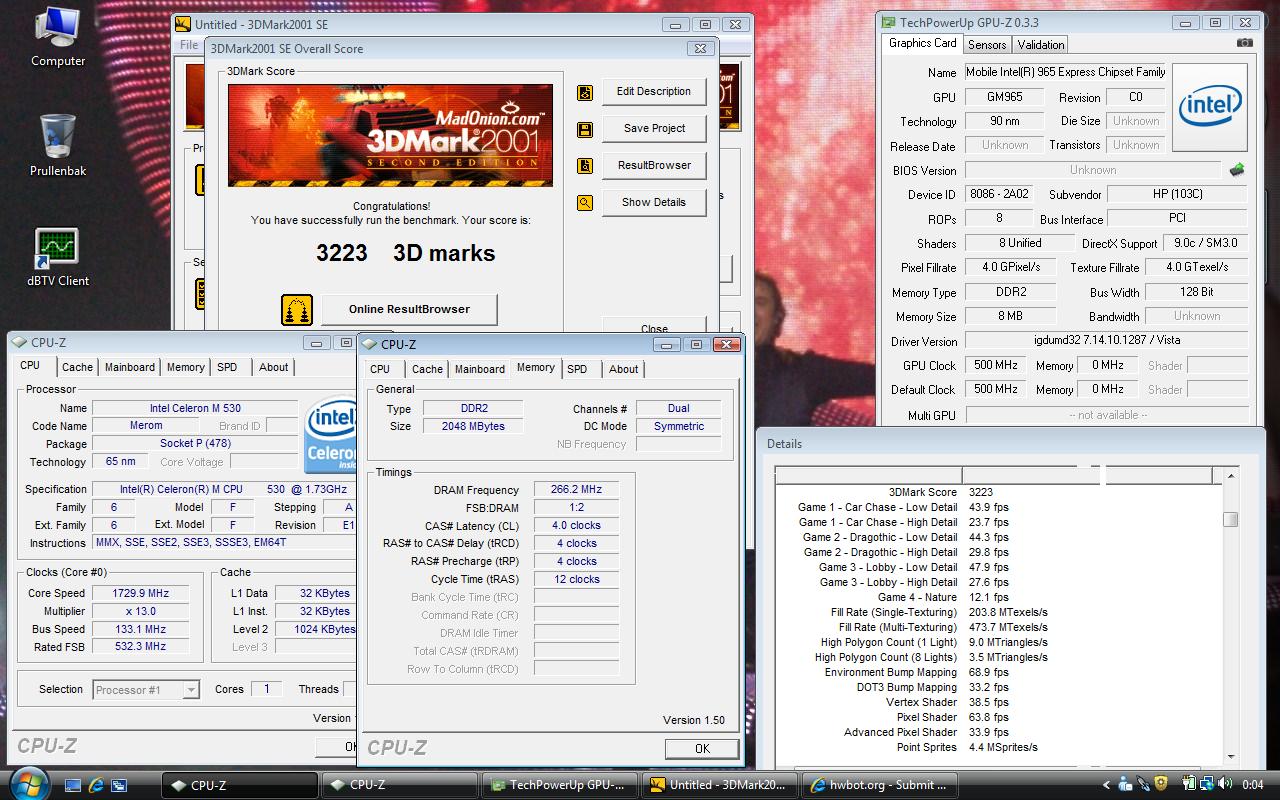The height and width of the screenshot is (800, 1280).
Task: Click the 3DMark2001 SE window title icon
Action: tap(182, 24)
